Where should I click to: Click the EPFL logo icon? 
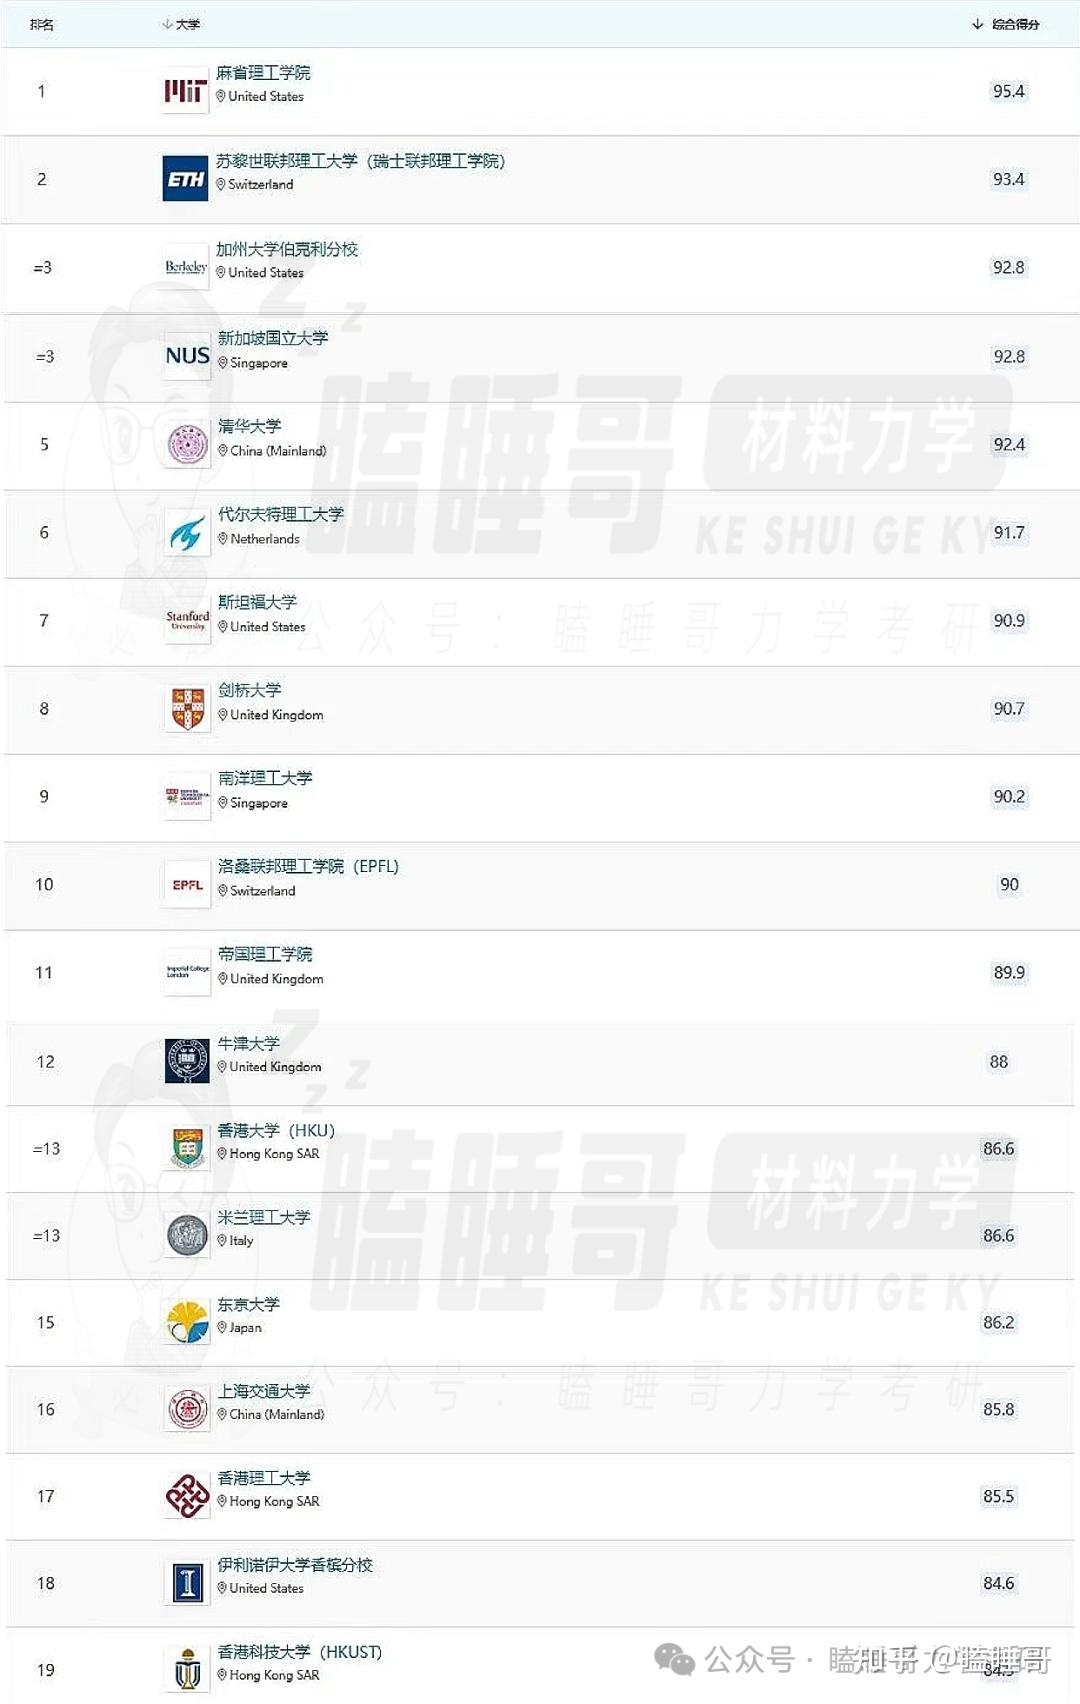187,885
